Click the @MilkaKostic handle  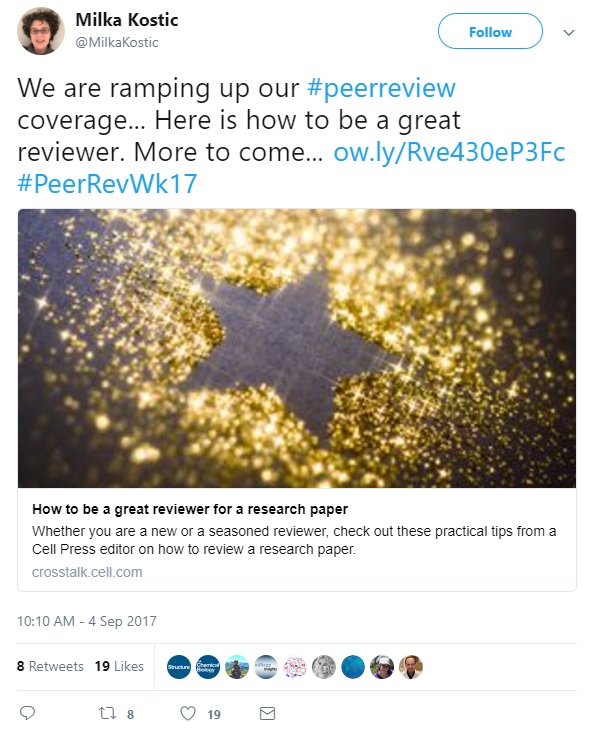coord(117,42)
